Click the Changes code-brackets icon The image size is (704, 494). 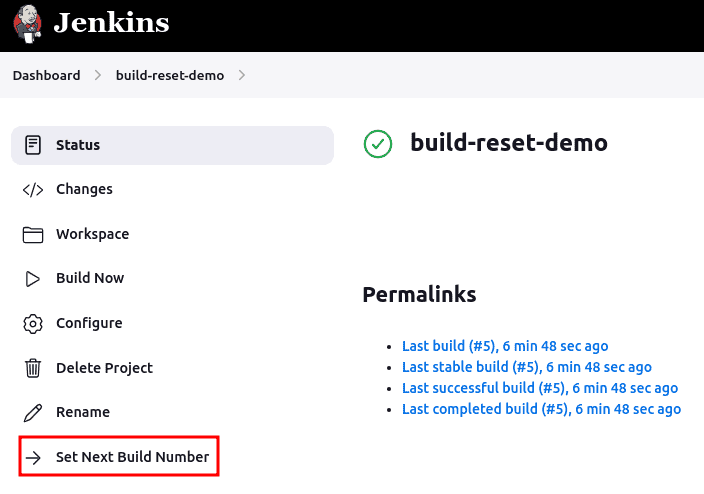point(33,190)
